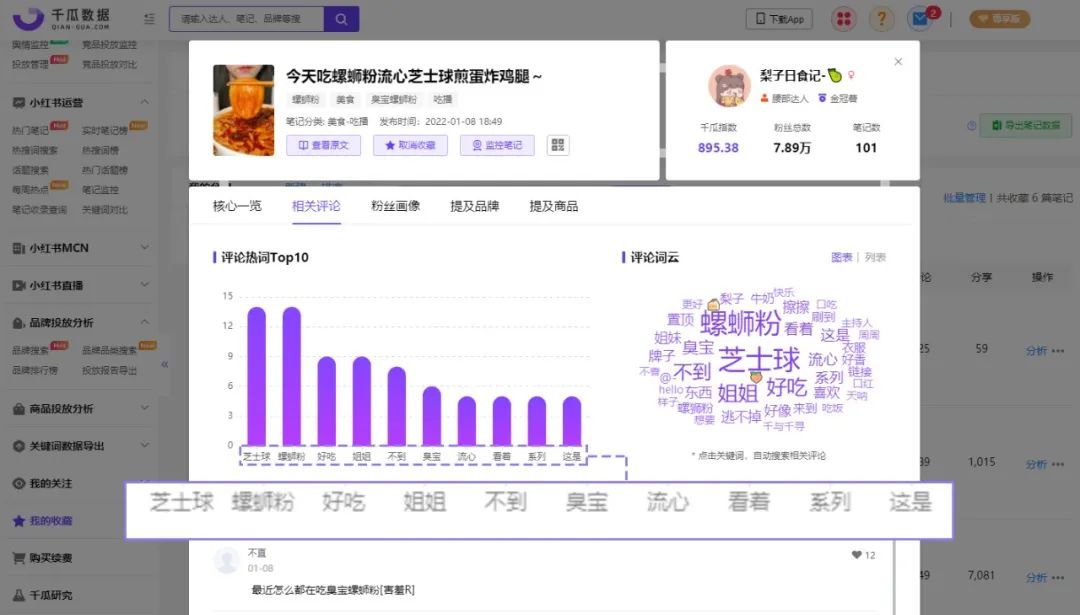Click the 监控笔记 monitoring icon button

tap(496, 144)
